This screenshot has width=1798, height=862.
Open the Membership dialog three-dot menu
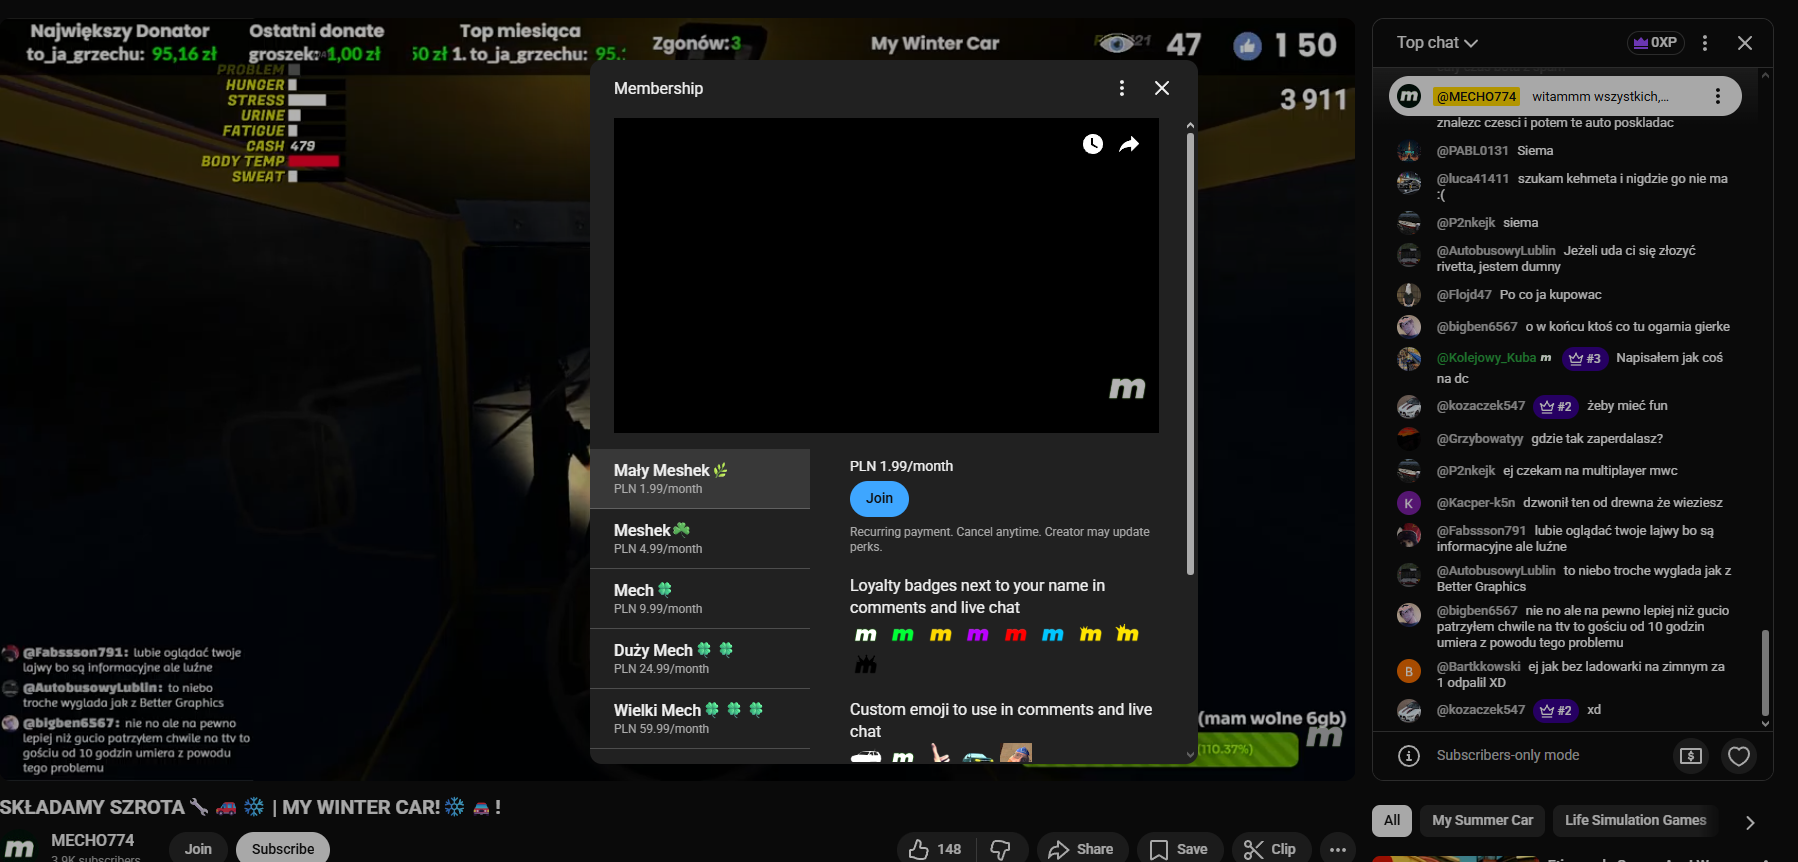pyautogui.click(x=1122, y=88)
